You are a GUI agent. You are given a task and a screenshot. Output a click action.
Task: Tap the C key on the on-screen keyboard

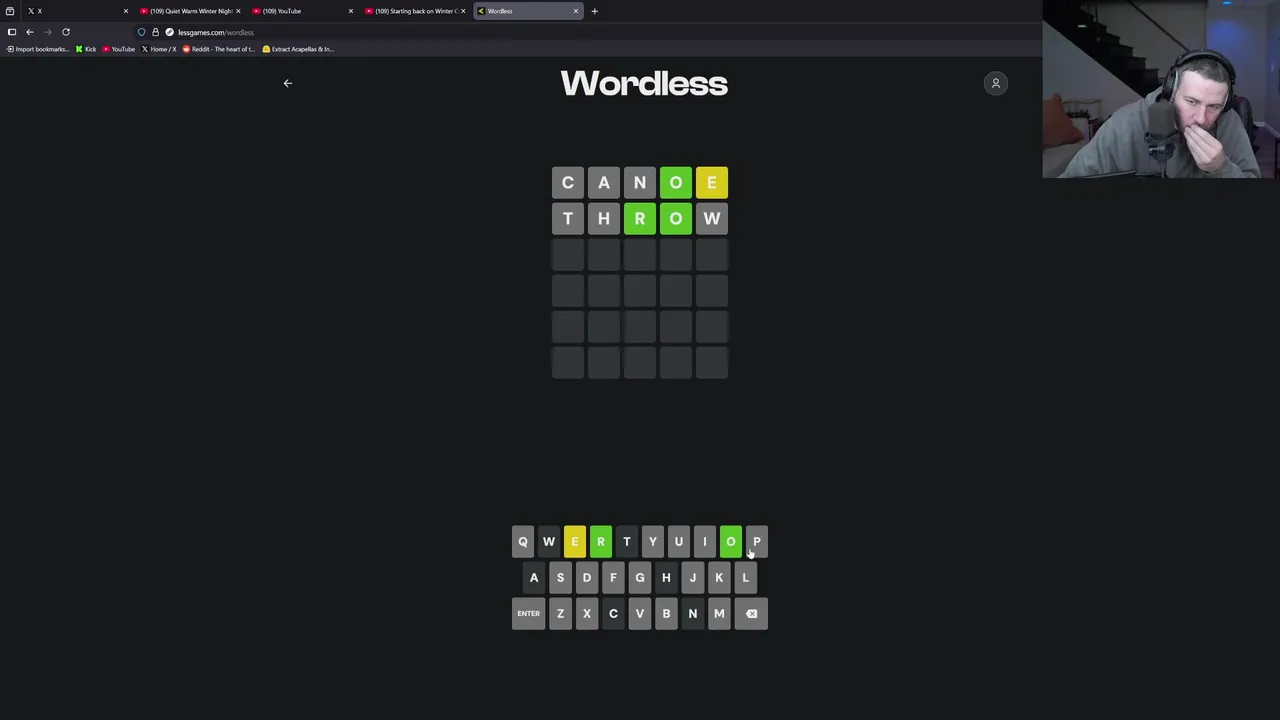point(613,614)
